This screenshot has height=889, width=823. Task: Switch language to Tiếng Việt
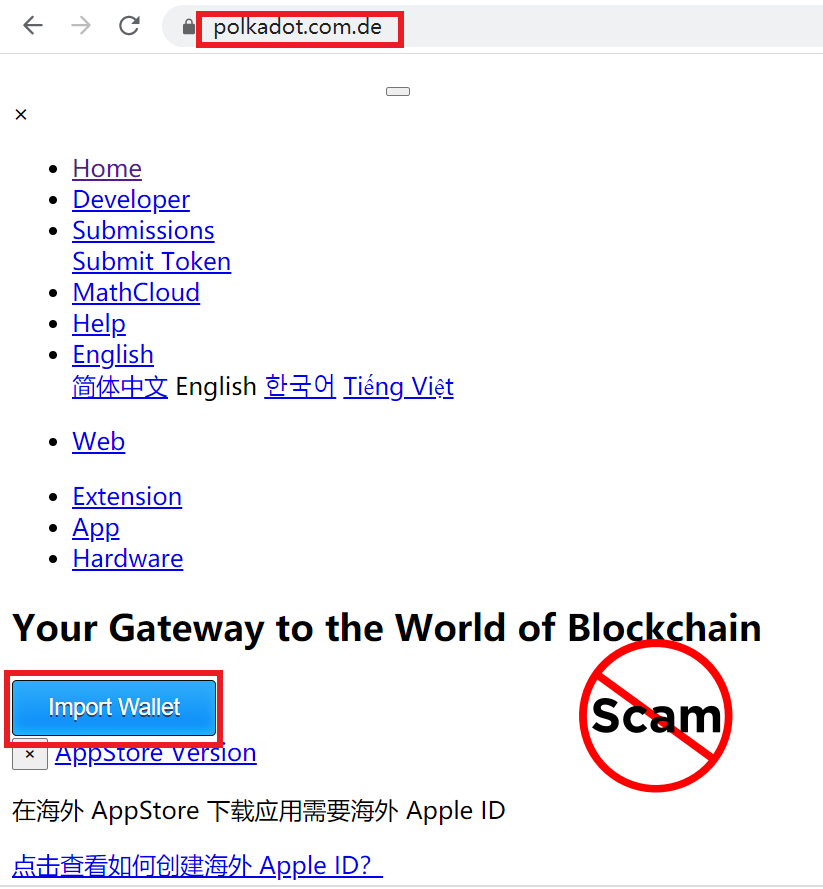(398, 387)
